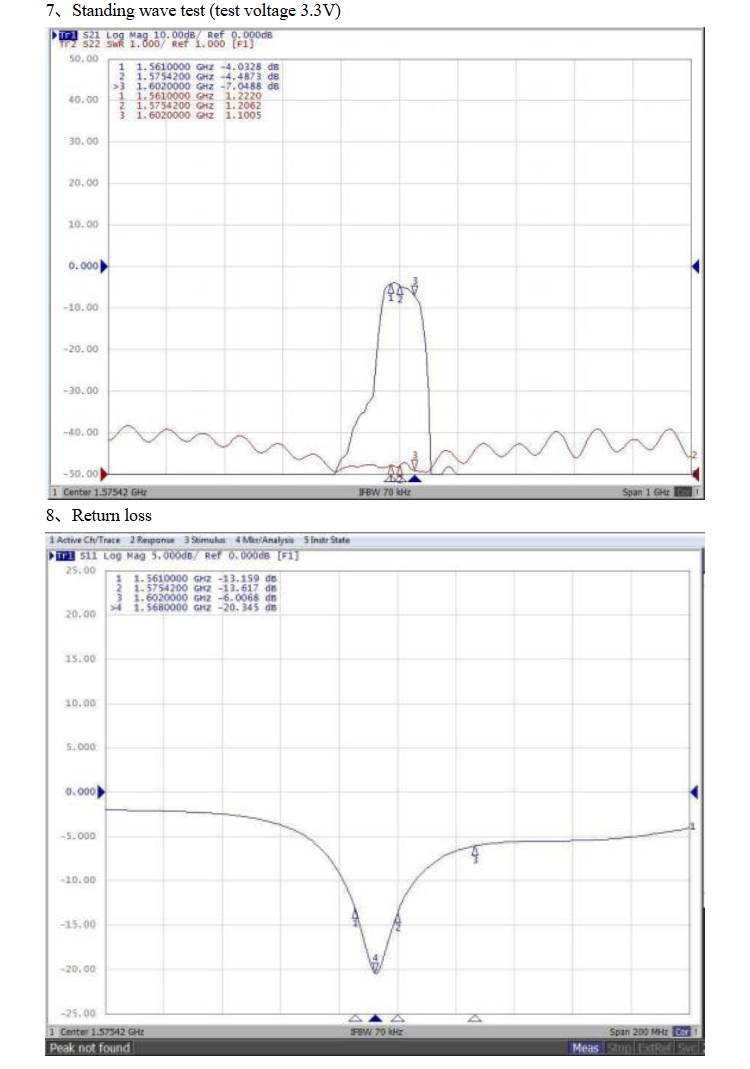Click marker row 1.5754200 GHz -13.617 dB
Image resolution: width=750 pixels, height=1069 pixels.
coord(196,588)
